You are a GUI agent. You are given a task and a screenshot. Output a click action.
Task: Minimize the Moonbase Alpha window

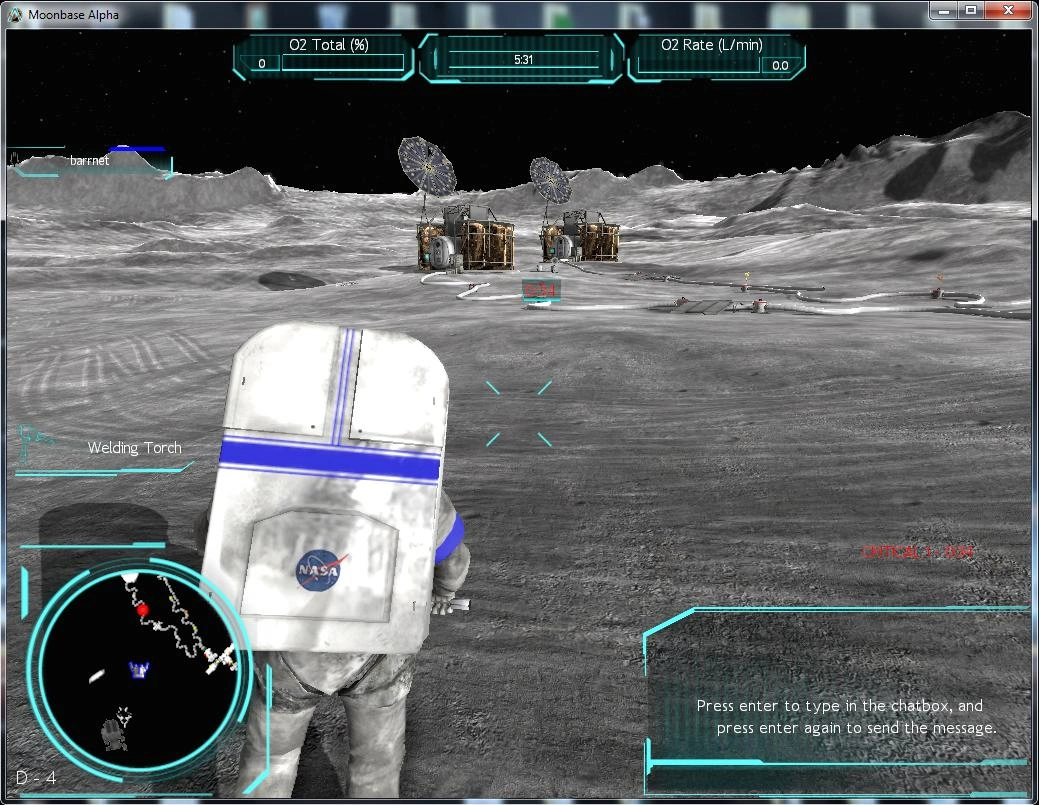tap(944, 11)
